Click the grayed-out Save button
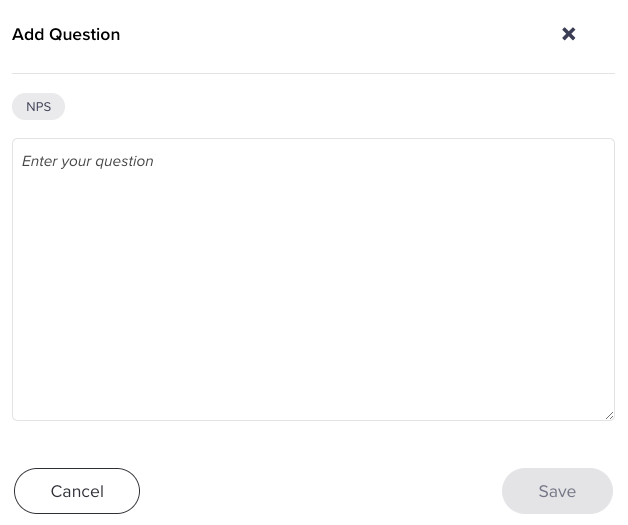The width and height of the screenshot is (628, 525). (x=557, y=491)
